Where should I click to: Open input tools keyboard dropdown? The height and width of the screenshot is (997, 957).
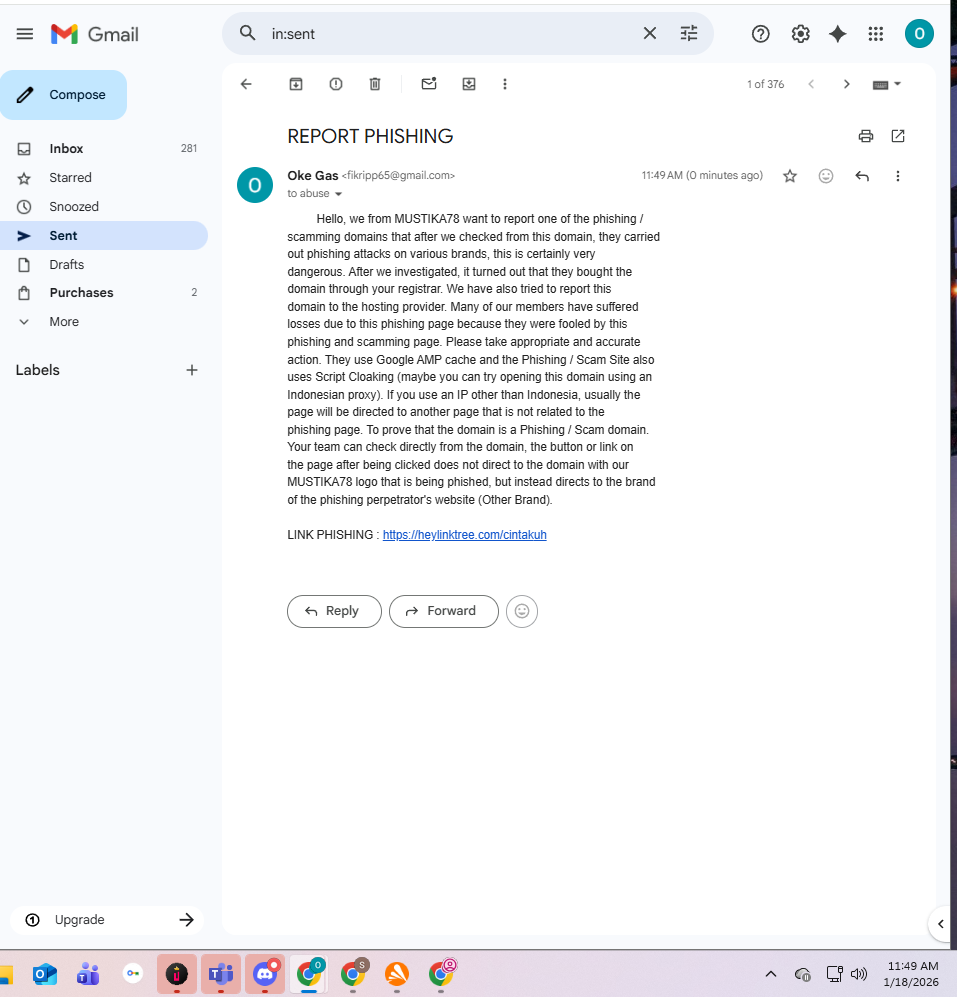click(x=887, y=84)
